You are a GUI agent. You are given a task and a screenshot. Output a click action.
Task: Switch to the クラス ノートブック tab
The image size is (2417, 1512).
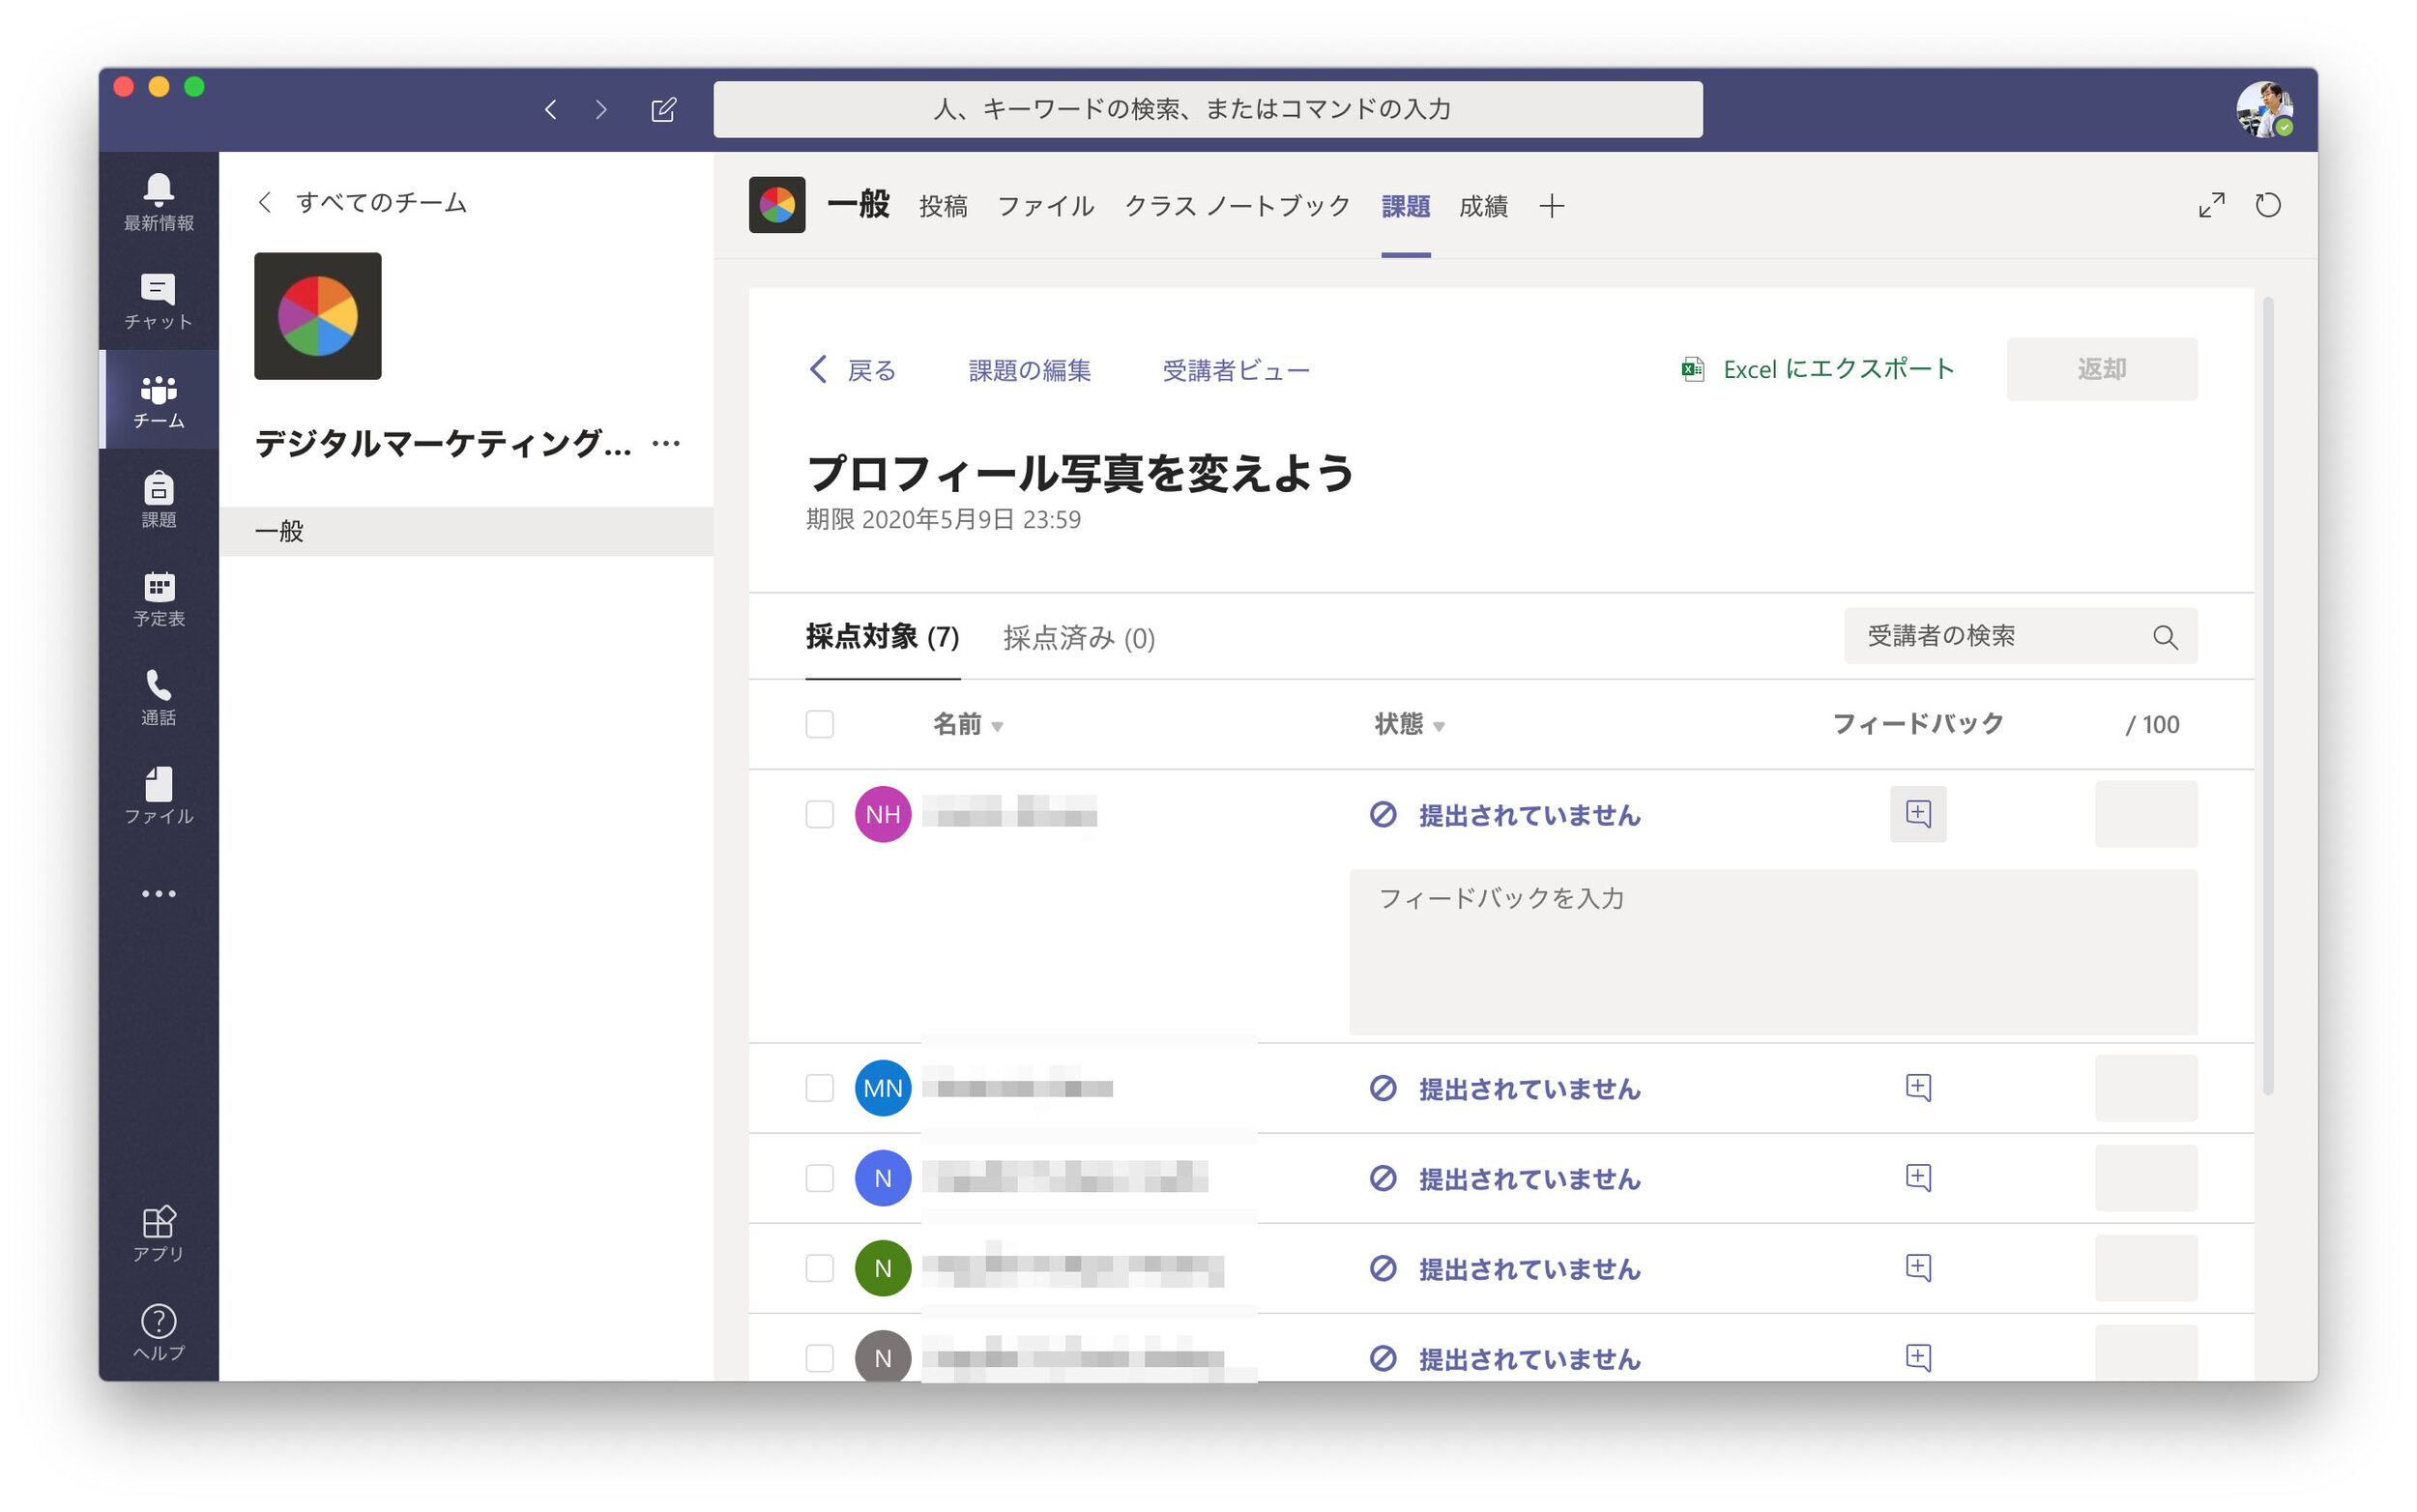click(1235, 206)
